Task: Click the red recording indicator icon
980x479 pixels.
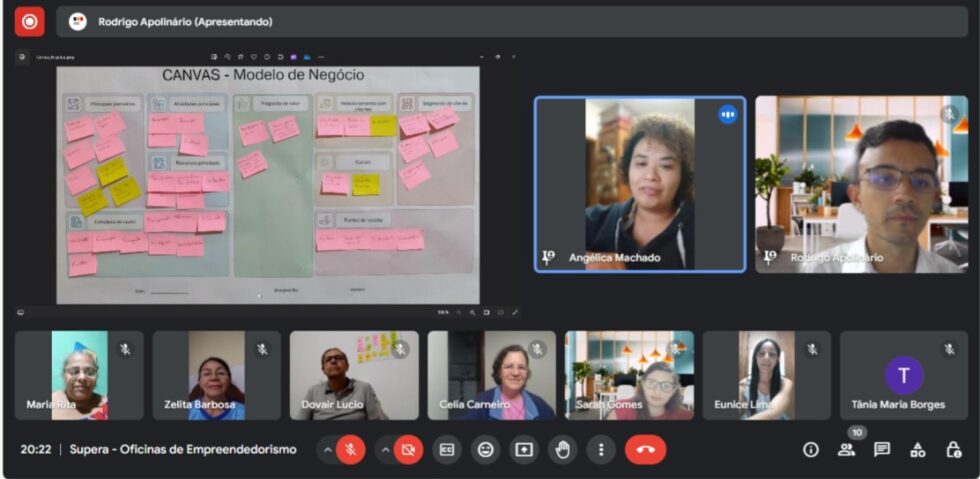Action: tap(29, 22)
